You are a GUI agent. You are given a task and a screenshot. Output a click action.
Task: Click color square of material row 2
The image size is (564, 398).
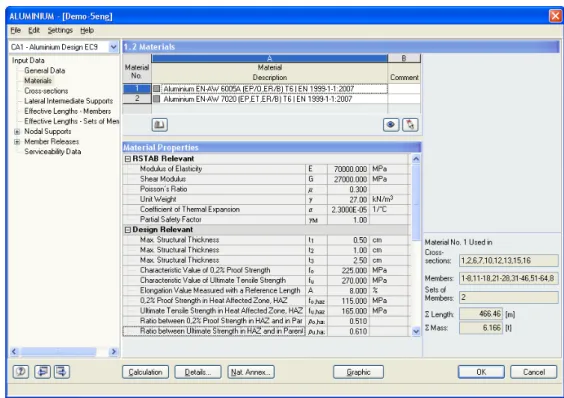coord(156,99)
